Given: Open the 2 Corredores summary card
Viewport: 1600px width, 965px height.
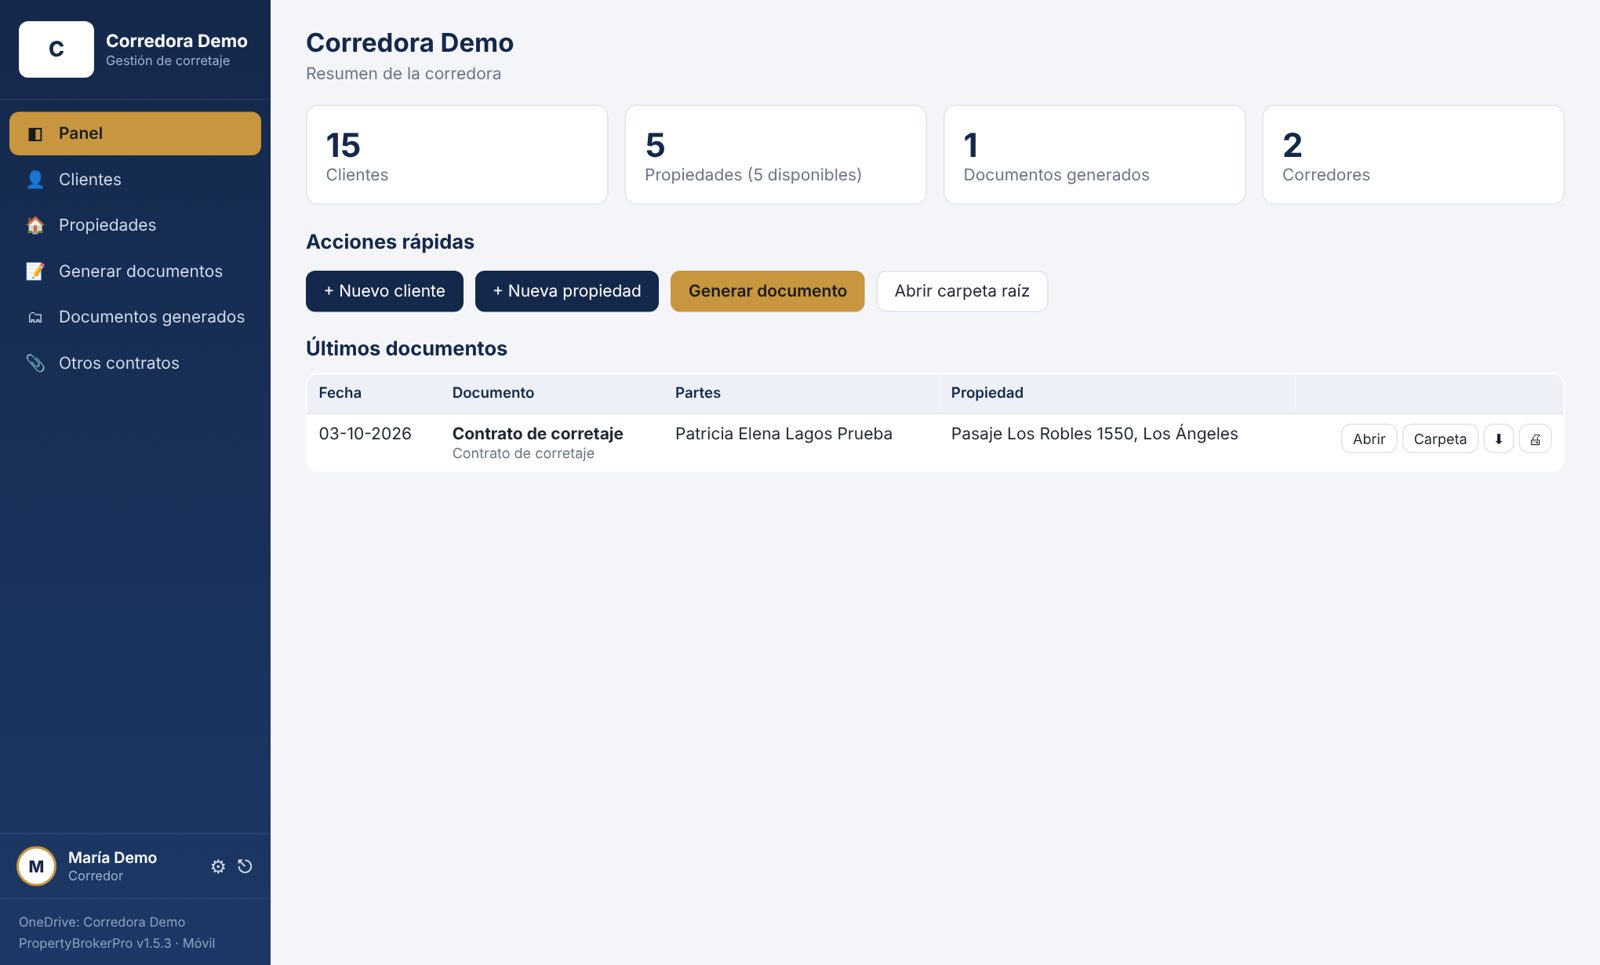Looking at the screenshot, I should click(1413, 155).
